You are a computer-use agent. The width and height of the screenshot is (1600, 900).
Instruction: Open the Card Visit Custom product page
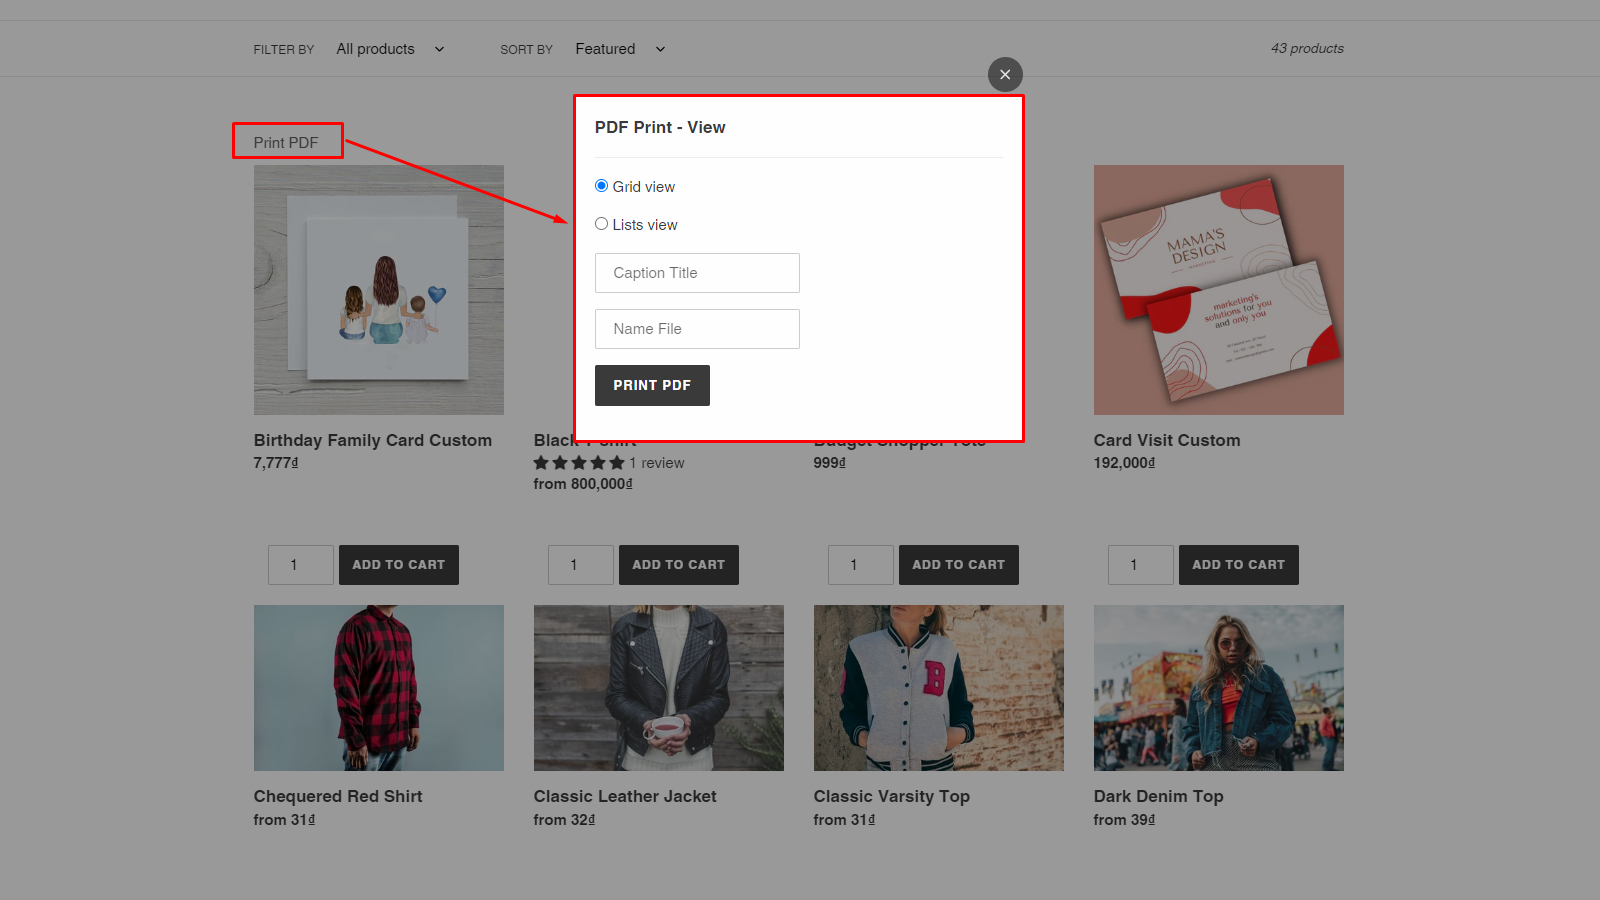click(x=1167, y=440)
